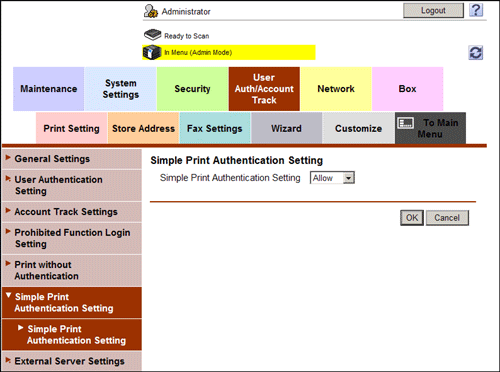500x372 pixels.
Task: Click the Administrator user icon
Action: click(x=150, y=11)
